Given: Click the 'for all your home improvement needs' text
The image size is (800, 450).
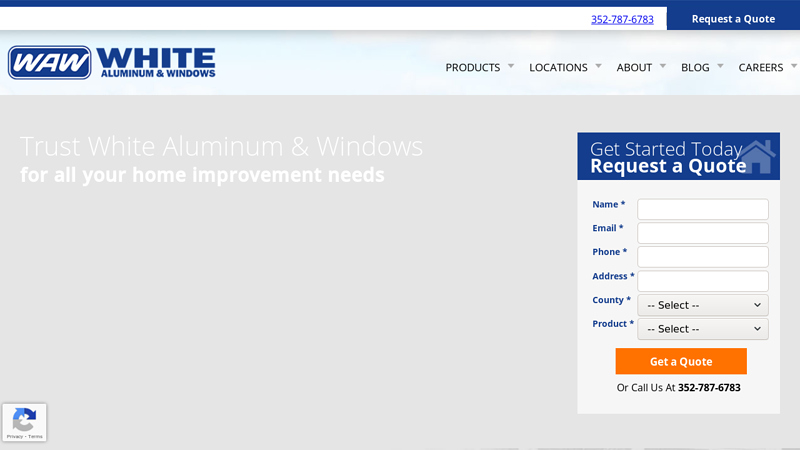Looking at the screenshot, I should [202, 175].
